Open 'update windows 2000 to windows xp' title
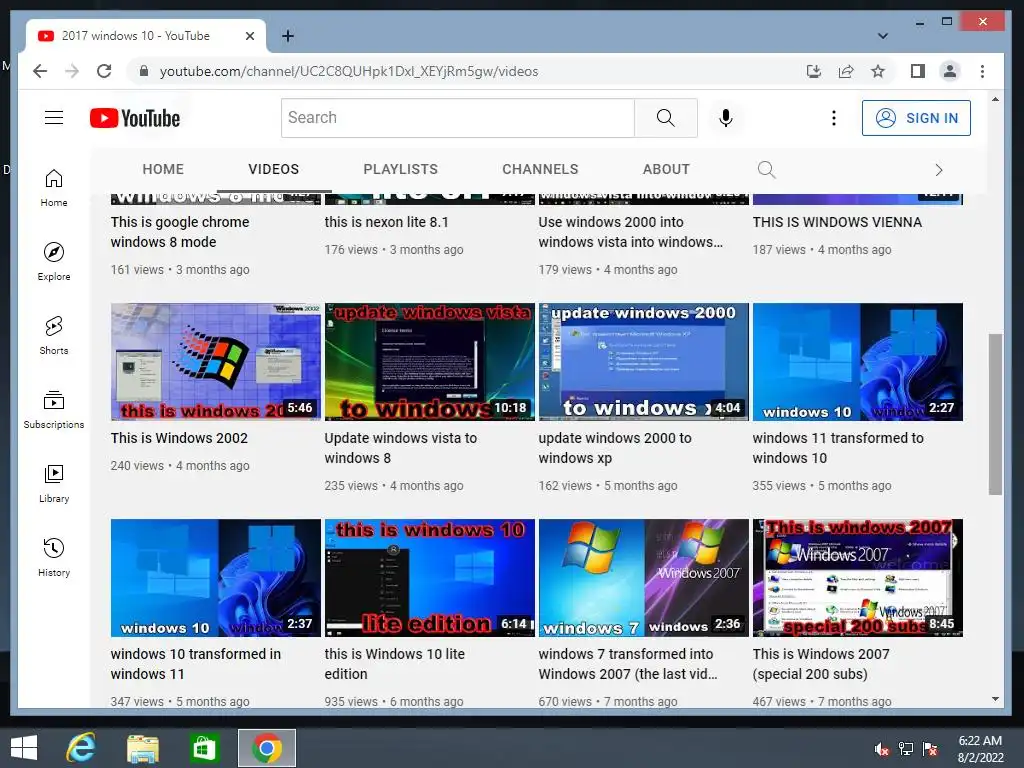1024x768 pixels. (615, 448)
